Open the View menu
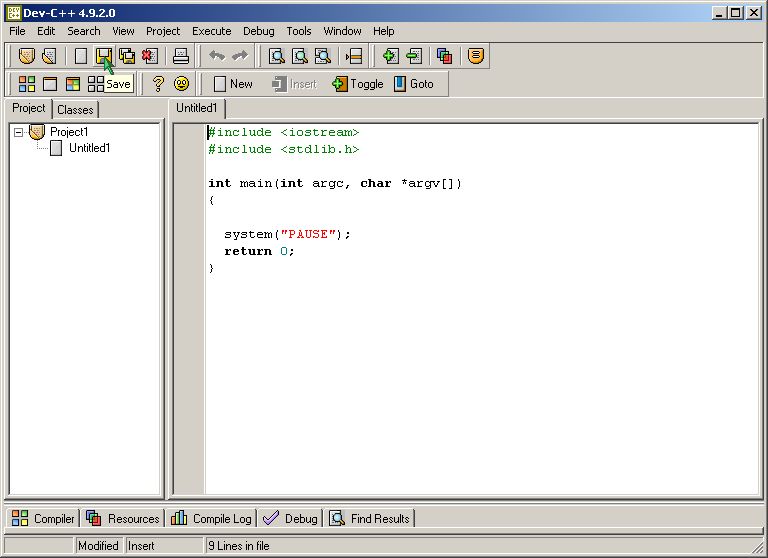 point(123,31)
